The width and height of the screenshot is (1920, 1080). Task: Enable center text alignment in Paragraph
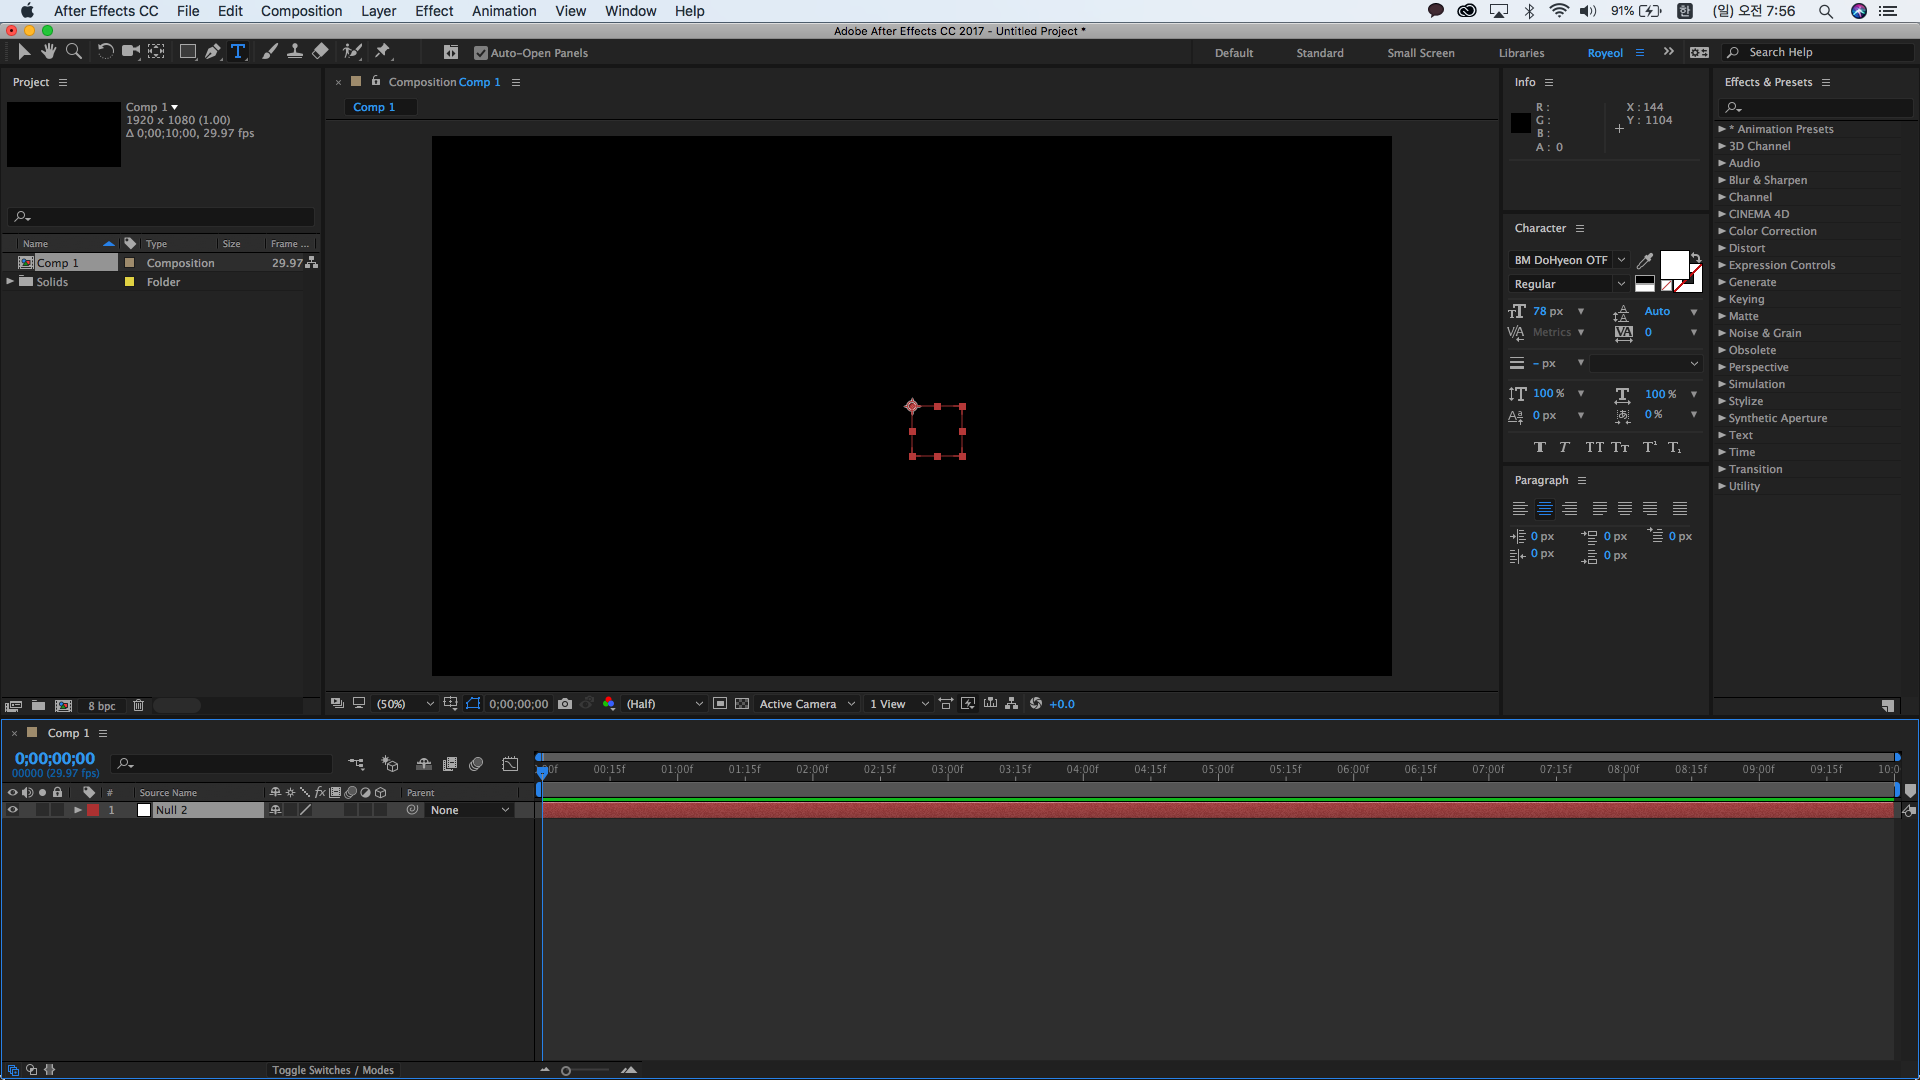1545,509
